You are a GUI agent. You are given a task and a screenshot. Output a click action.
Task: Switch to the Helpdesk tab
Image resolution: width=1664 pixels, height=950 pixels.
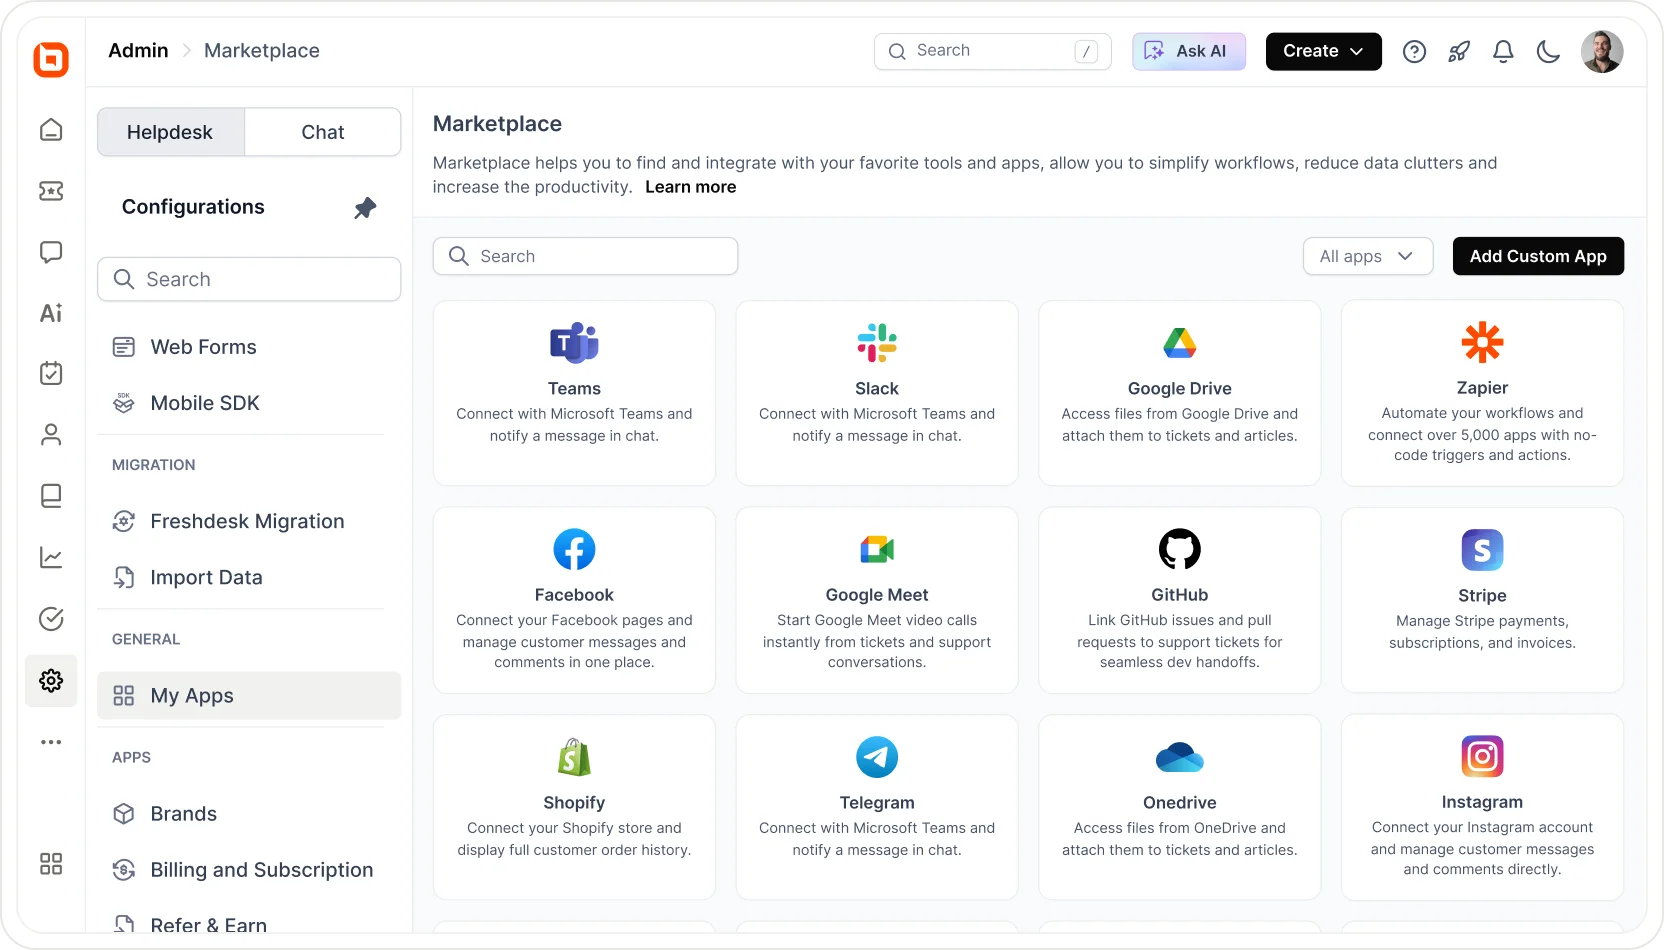(x=170, y=132)
